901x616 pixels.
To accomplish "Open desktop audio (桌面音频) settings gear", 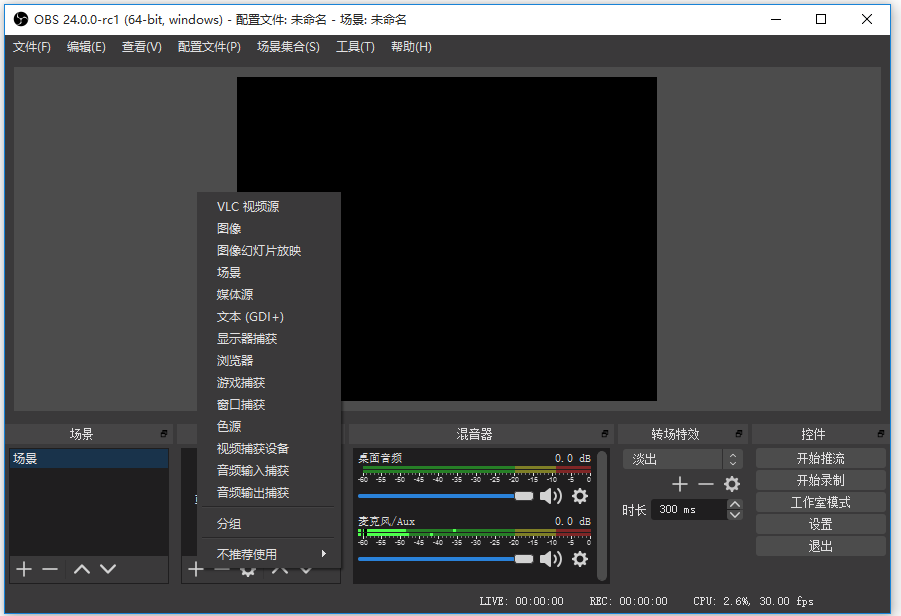I will [579, 495].
